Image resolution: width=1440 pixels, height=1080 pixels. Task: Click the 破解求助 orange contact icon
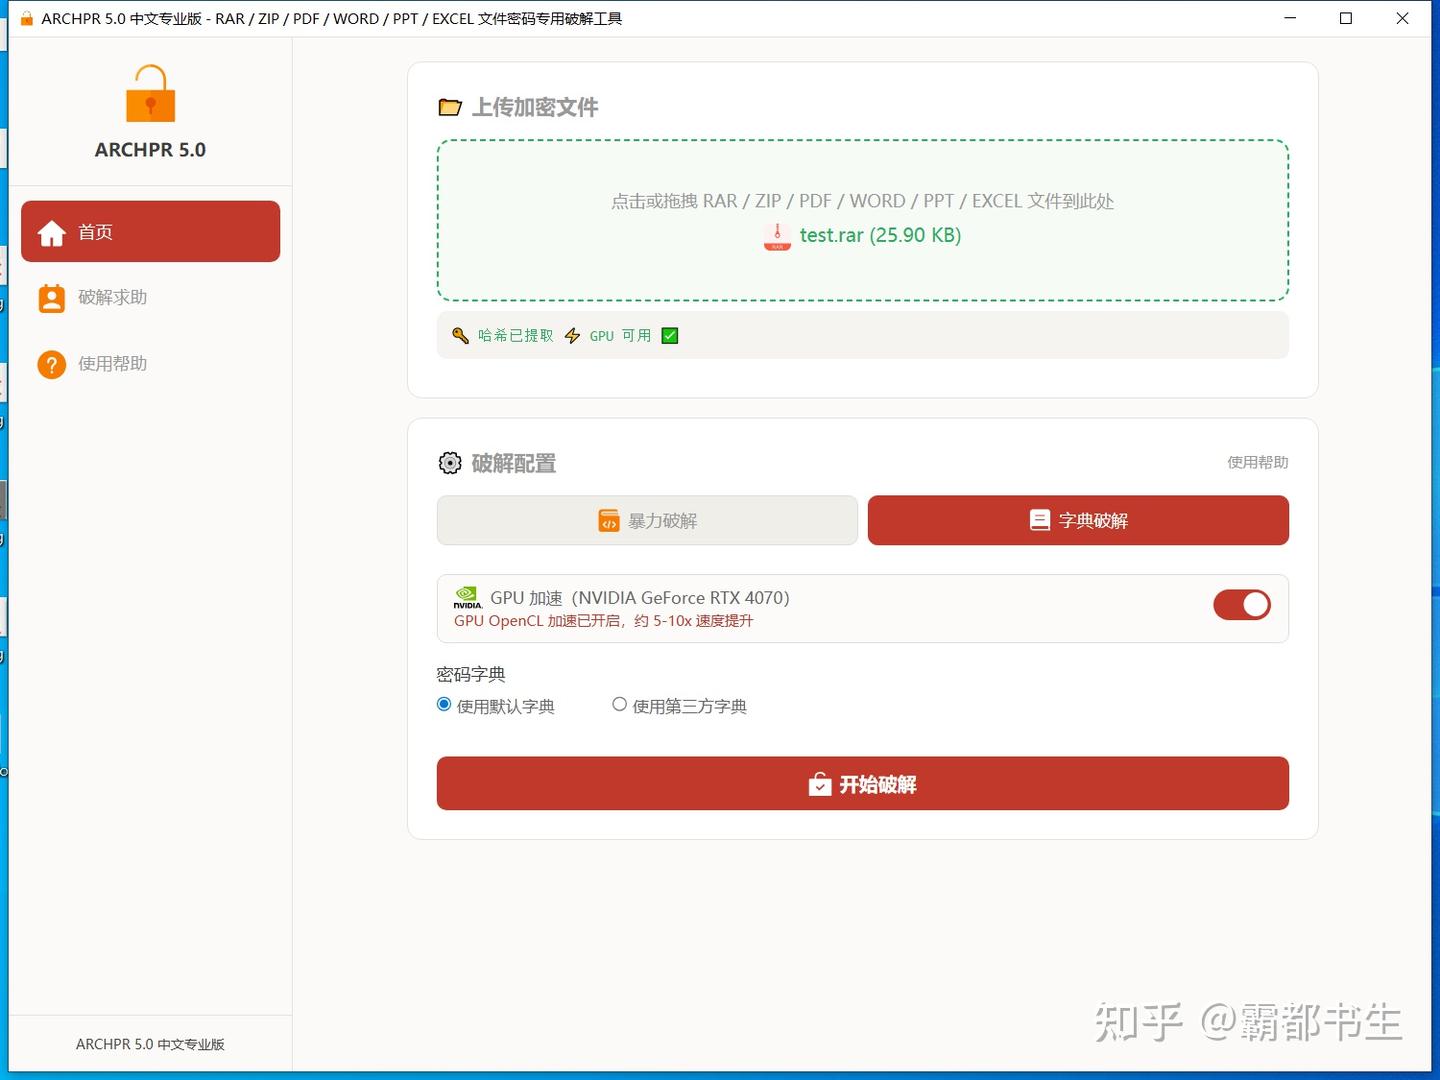(52, 298)
